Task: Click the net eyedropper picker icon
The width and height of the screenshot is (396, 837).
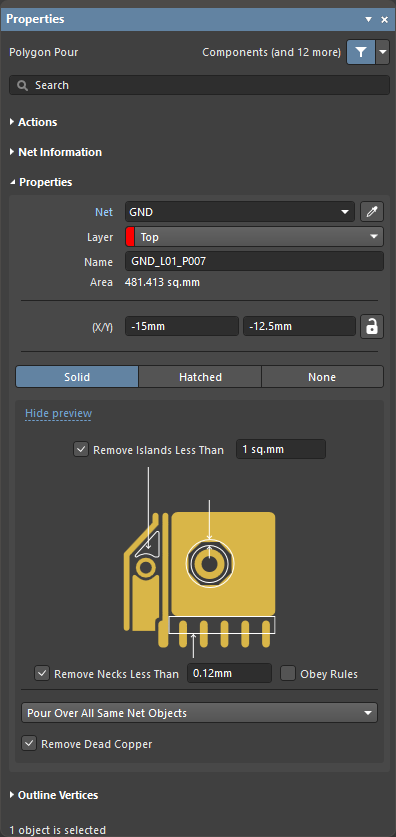Action: pos(371,212)
